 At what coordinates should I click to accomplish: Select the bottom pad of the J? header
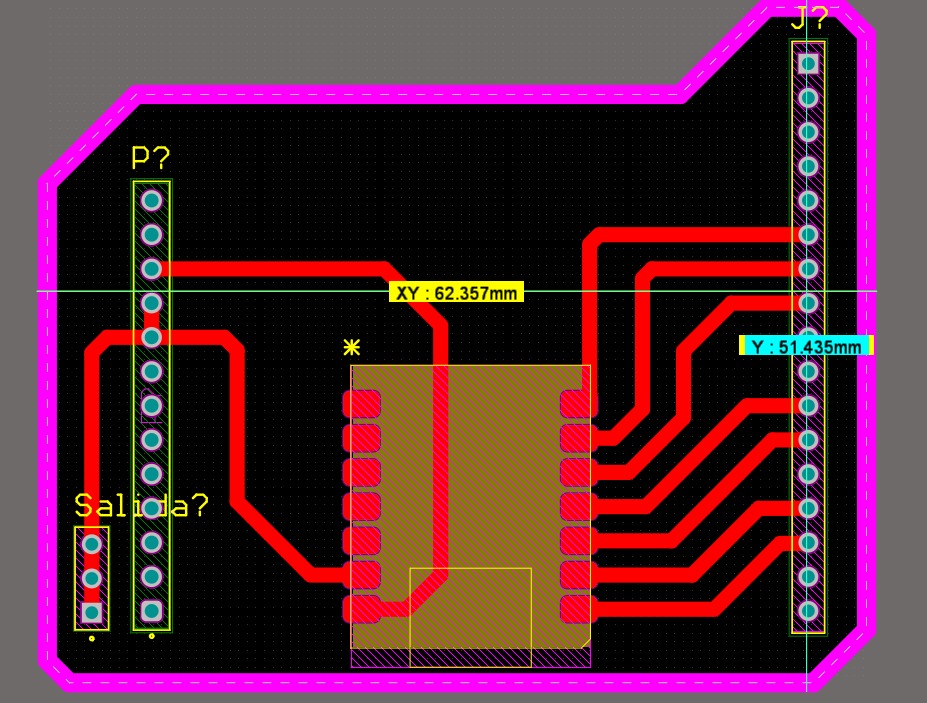[807, 607]
